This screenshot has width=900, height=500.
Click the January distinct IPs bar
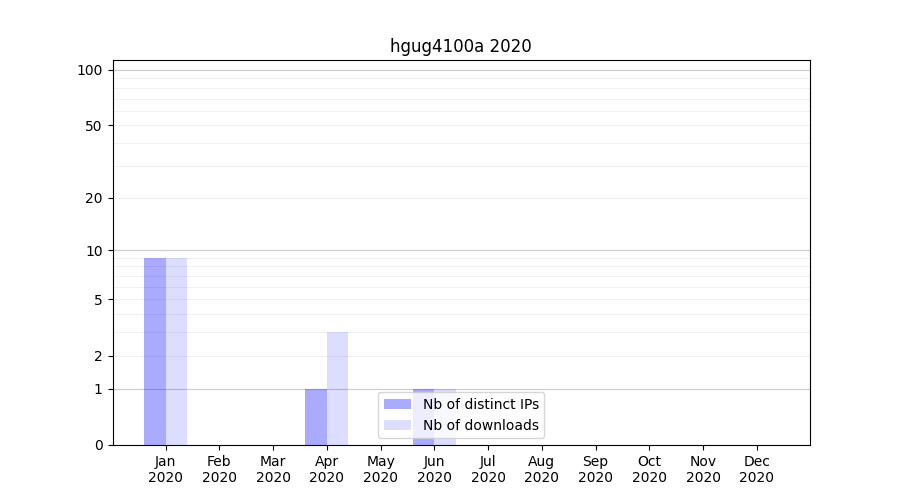point(155,351)
